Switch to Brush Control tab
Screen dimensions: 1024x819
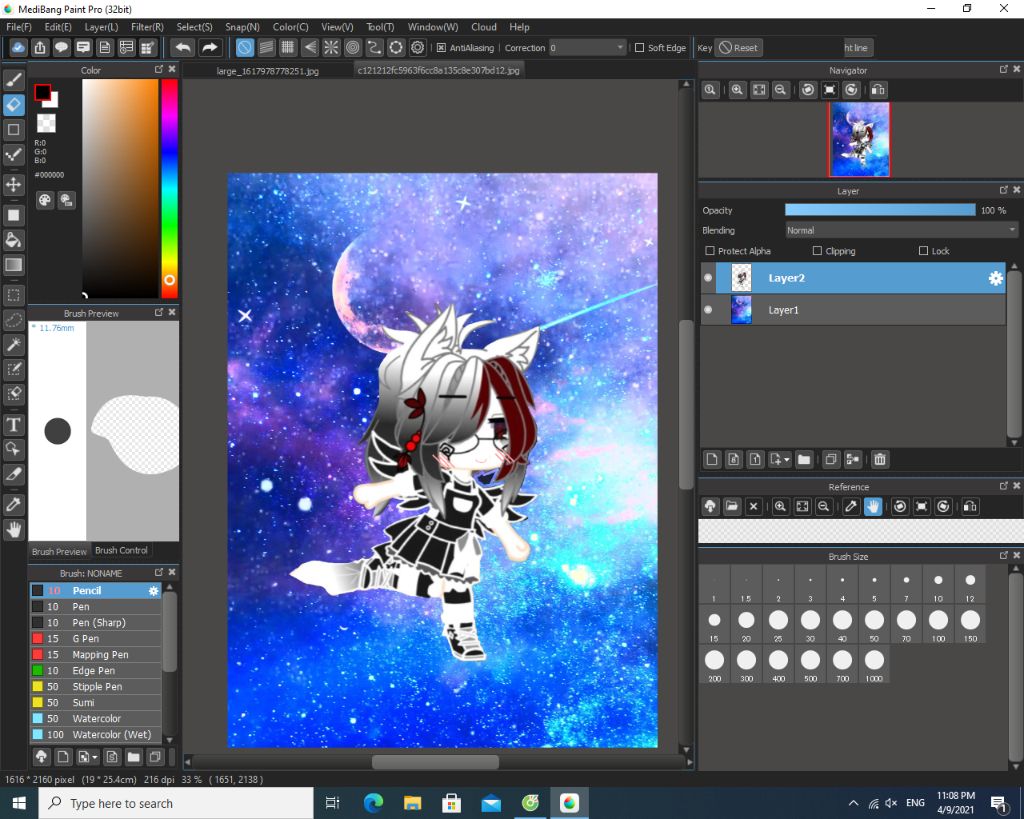[121, 551]
